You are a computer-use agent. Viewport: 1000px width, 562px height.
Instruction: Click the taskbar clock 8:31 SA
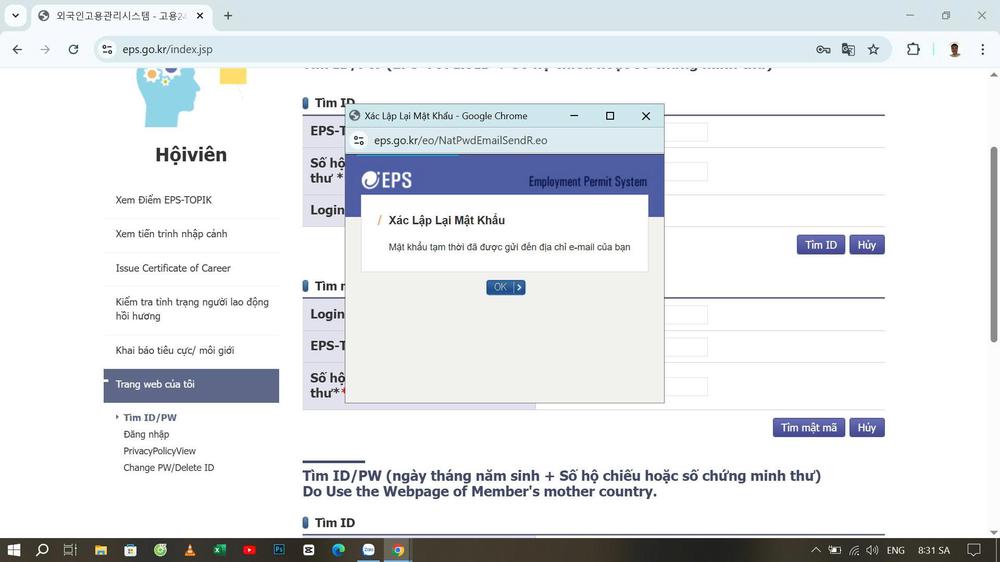[x=934, y=550]
